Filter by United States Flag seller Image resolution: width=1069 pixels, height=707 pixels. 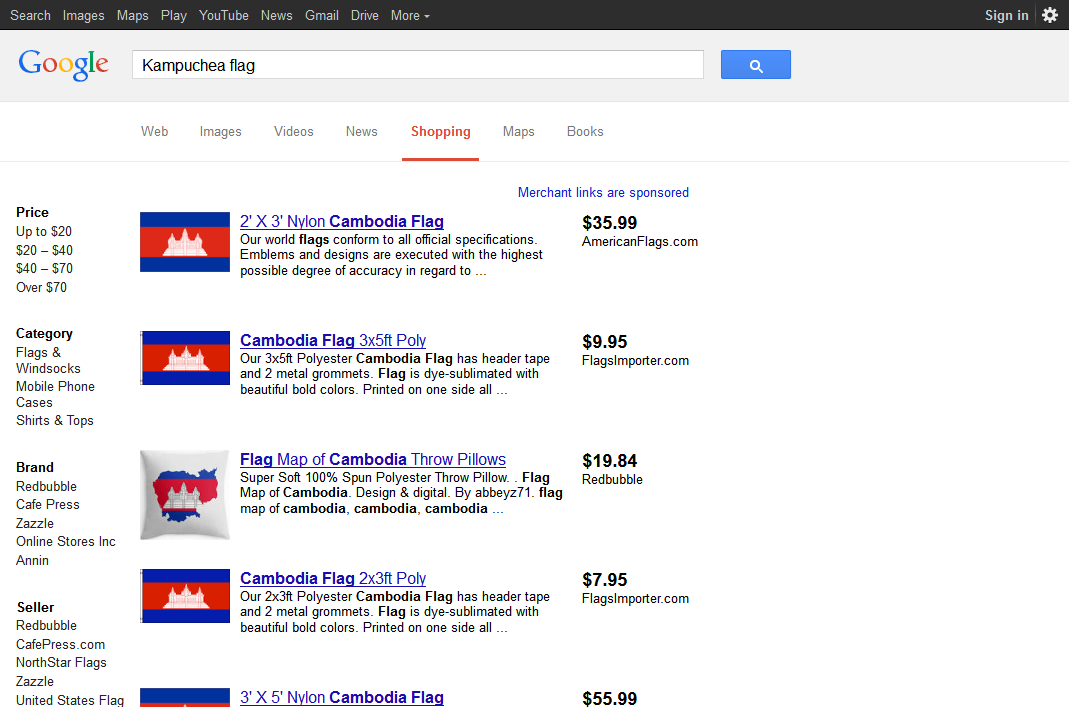point(70,700)
